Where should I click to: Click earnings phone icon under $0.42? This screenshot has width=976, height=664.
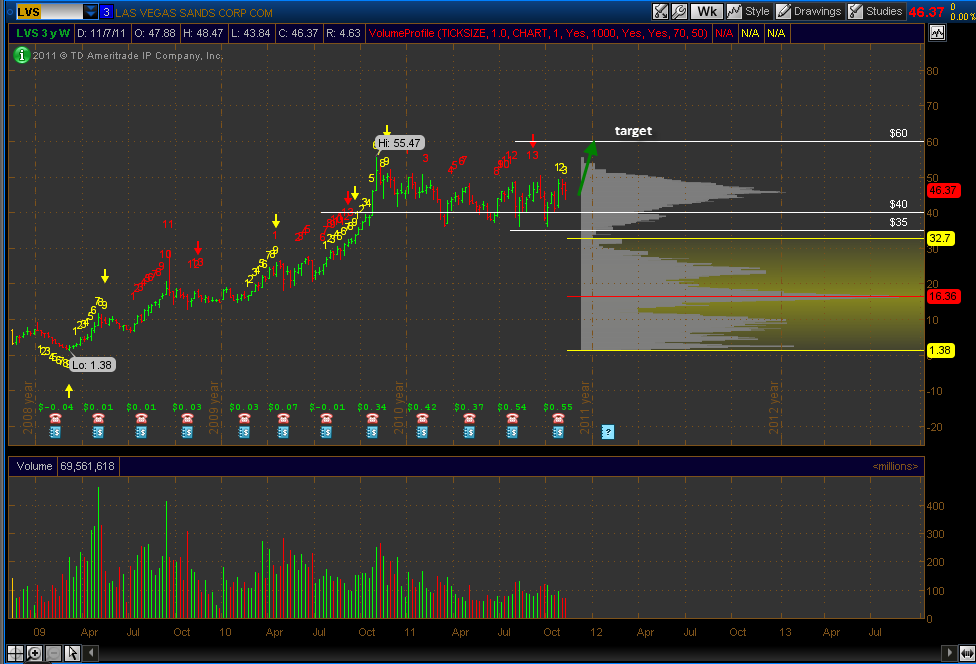(422, 418)
